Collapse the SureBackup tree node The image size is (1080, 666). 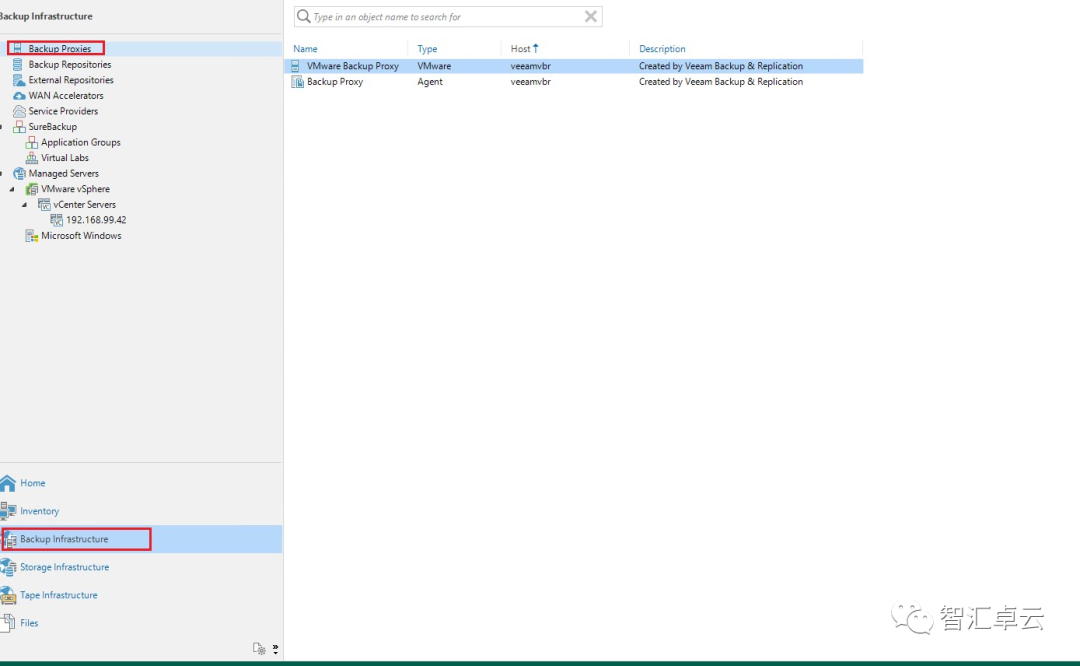1,127
